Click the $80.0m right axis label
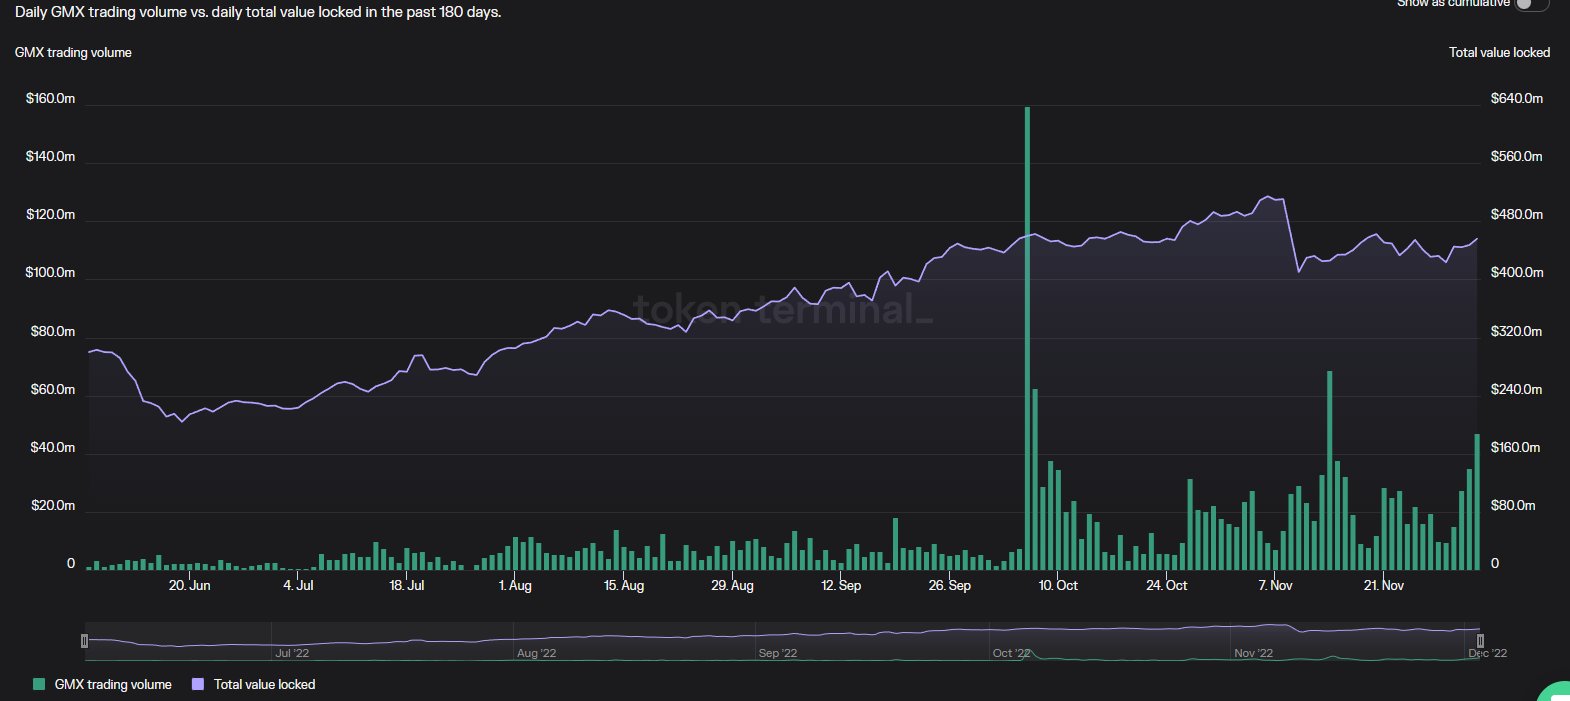1570x701 pixels. [x=1512, y=505]
